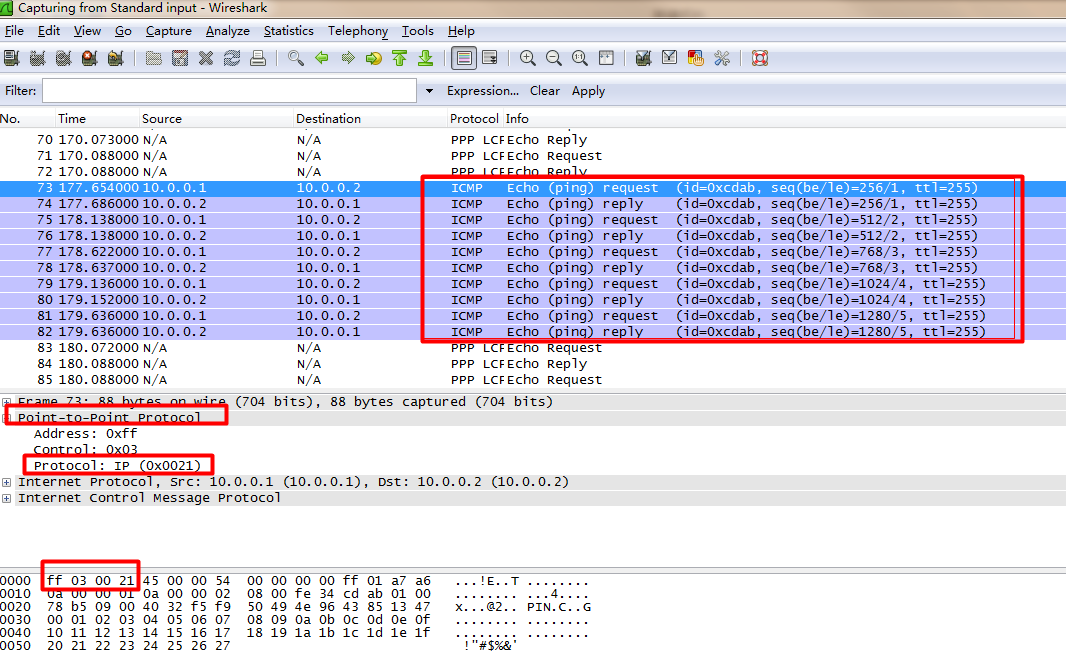Expand the Frame 73 tree node

[6, 402]
